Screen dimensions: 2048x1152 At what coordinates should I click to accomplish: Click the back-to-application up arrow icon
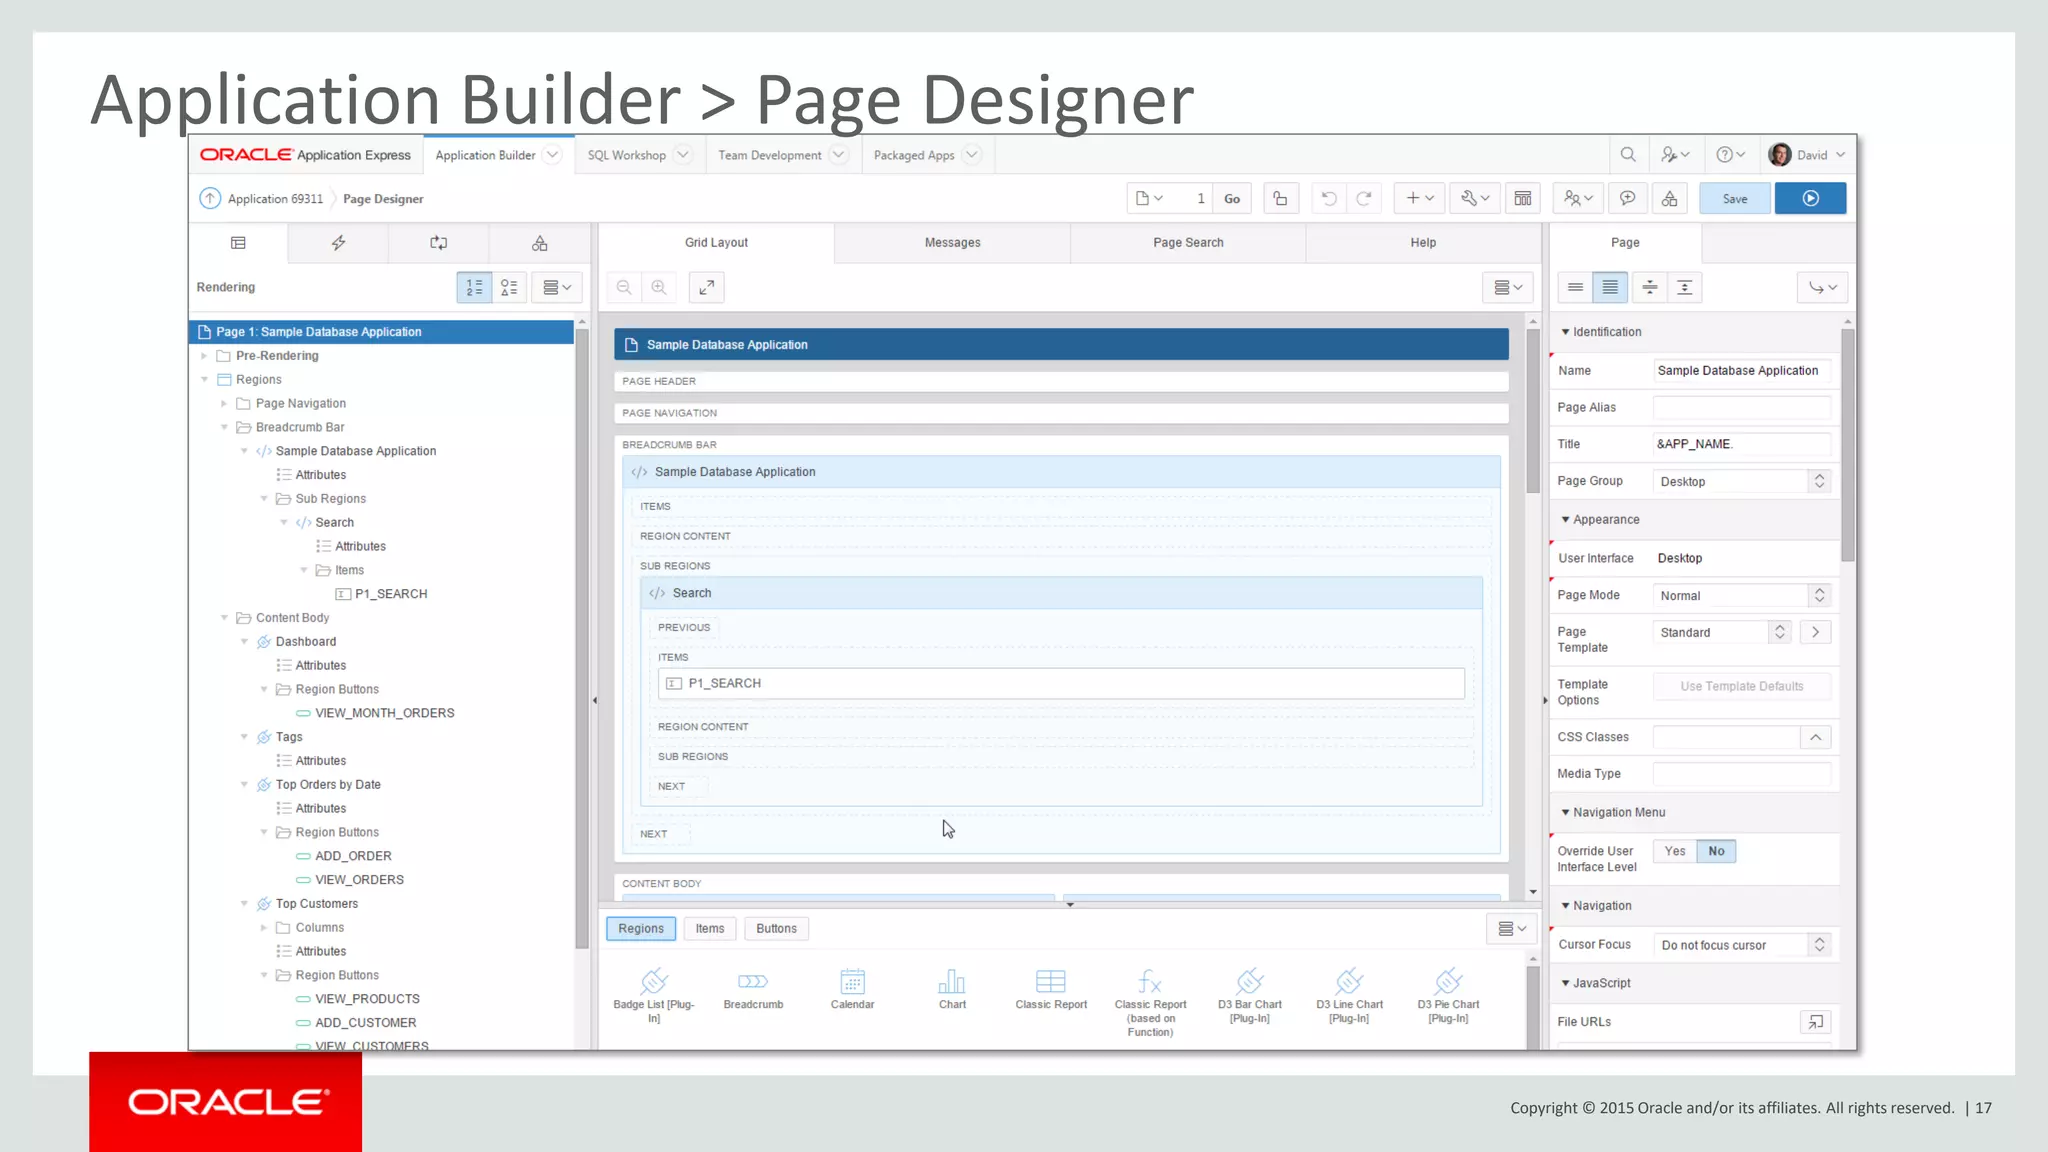209,198
